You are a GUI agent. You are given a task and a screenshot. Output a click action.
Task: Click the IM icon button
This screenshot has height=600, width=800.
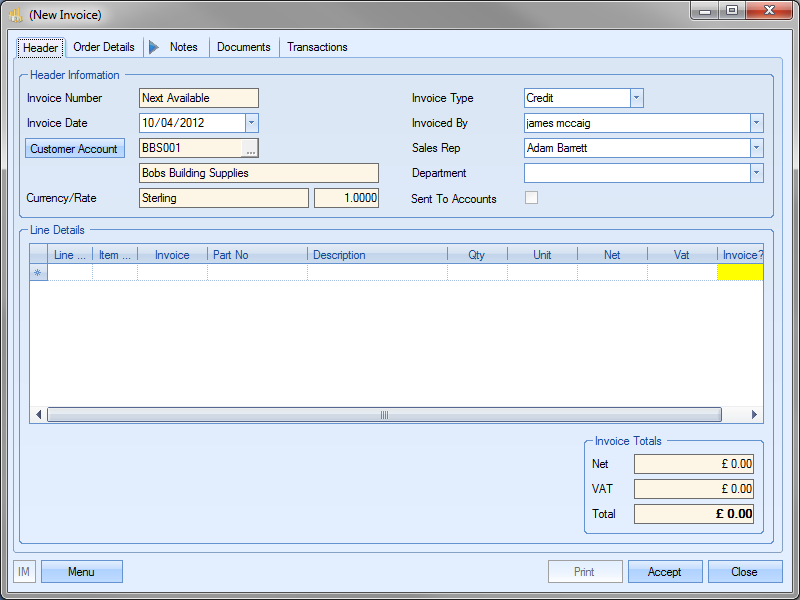tap(25, 572)
